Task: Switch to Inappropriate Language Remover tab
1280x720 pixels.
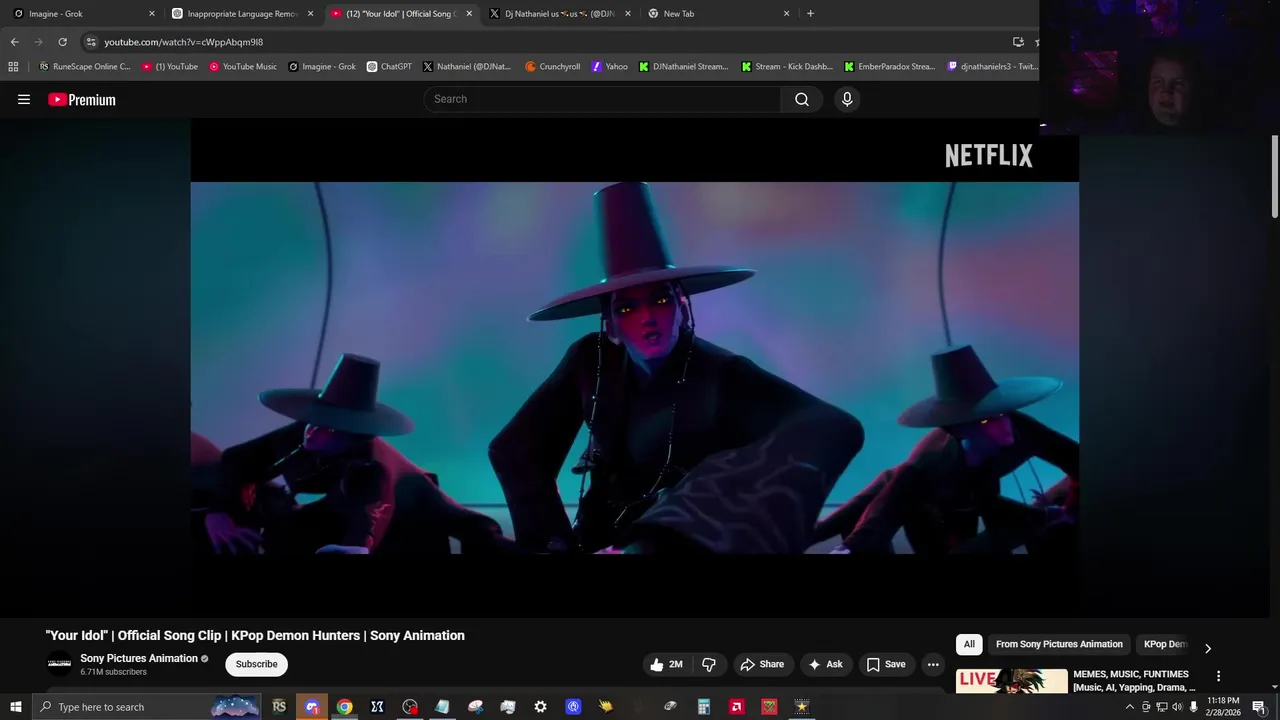Action: click(242, 14)
